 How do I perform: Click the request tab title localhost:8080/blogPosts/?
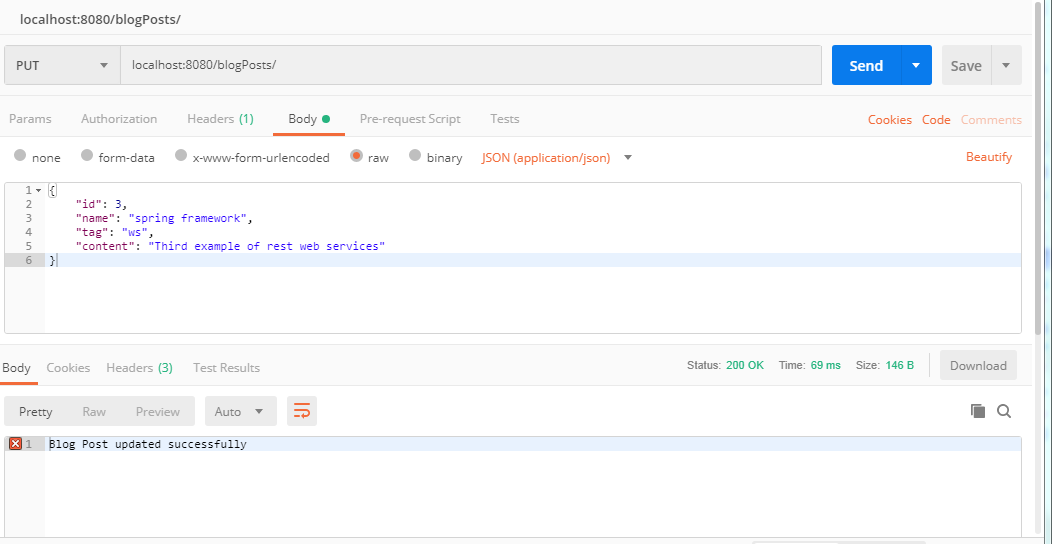[100, 19]
